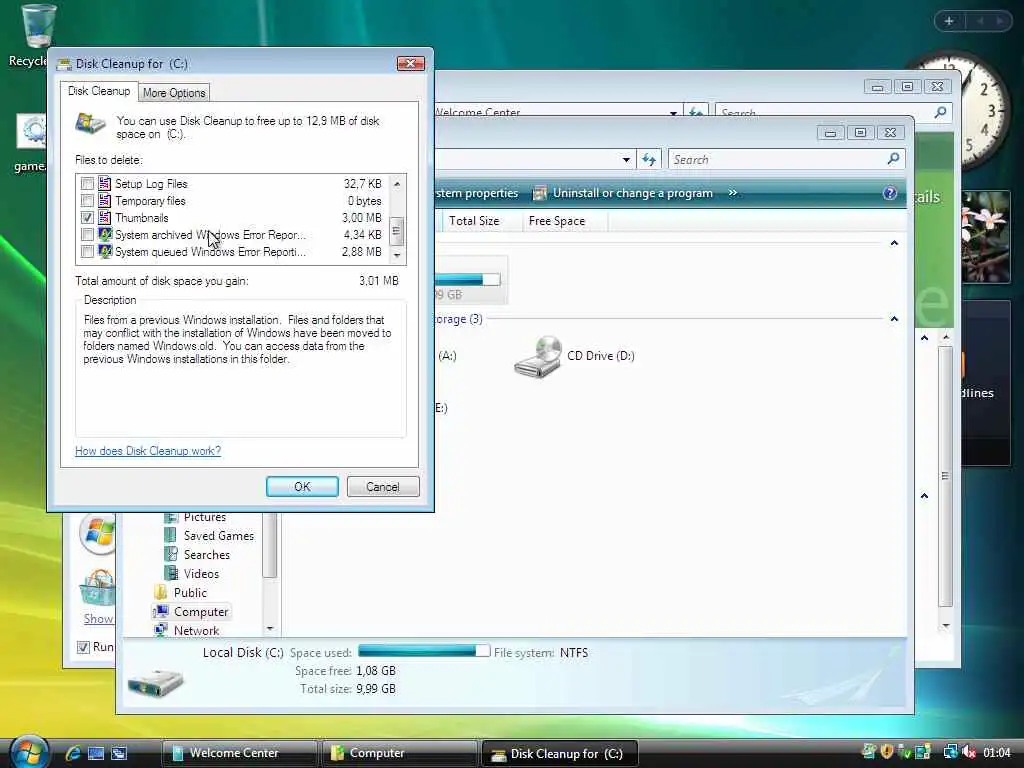Expand the toolbar overflow chevron in Computer window
The height and width of the screenshot is (768, 1024).
pos(733,193)
